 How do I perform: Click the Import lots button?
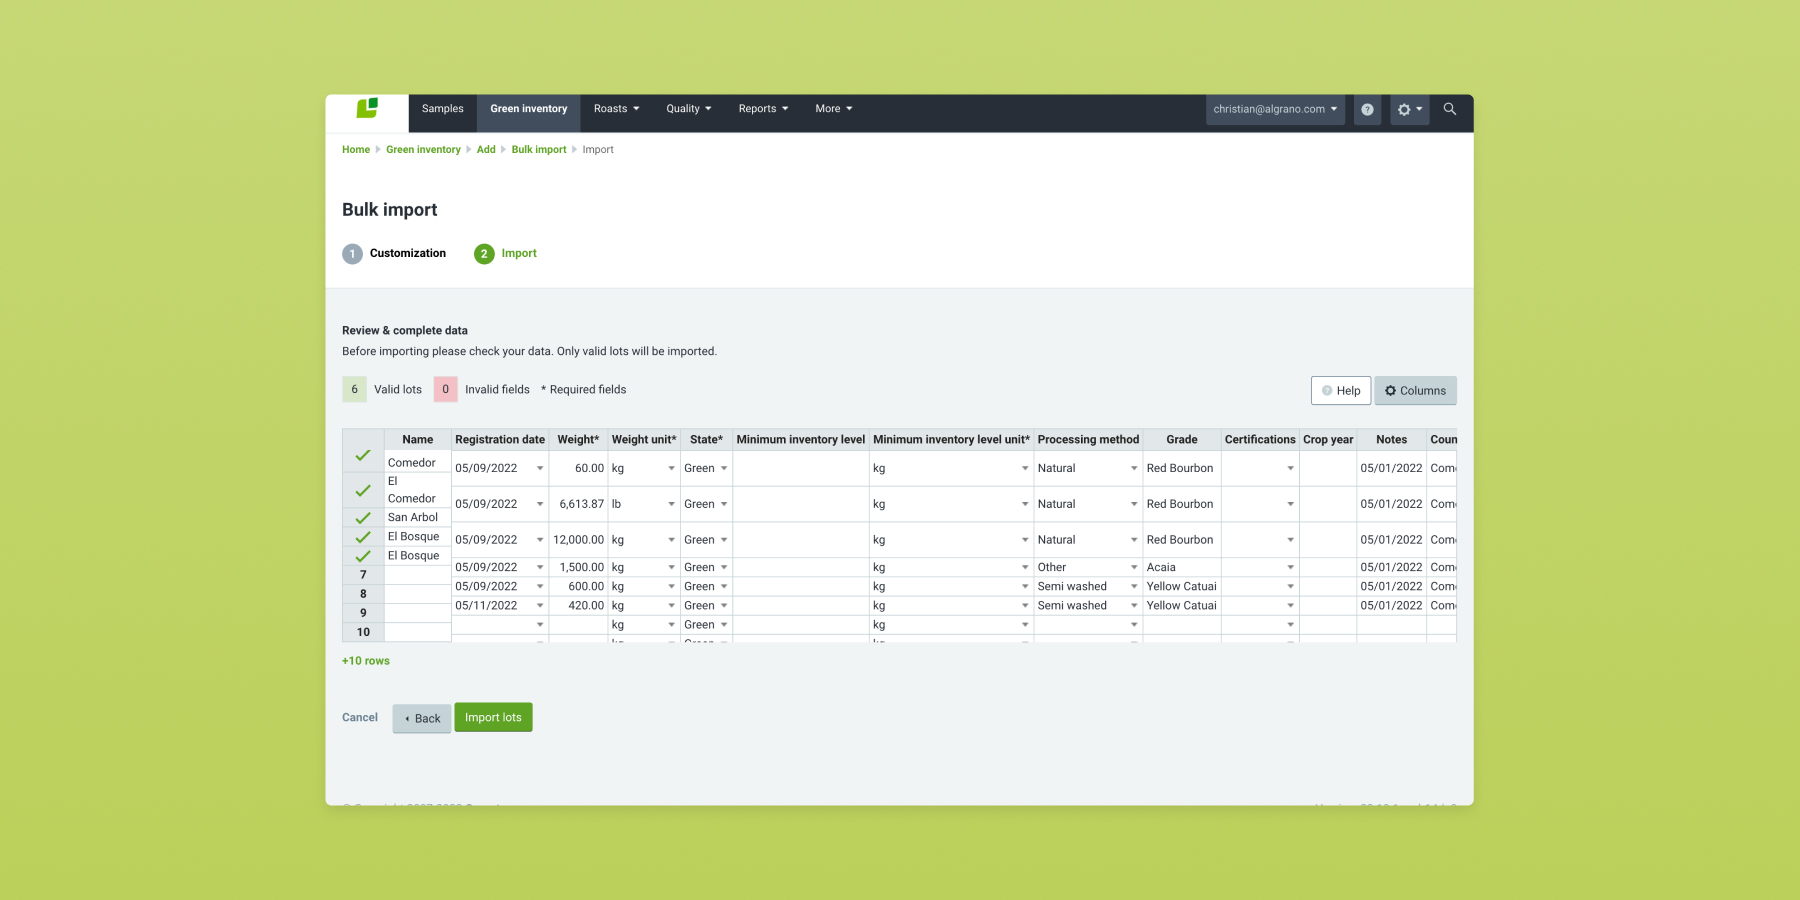(x=493, y=717)
